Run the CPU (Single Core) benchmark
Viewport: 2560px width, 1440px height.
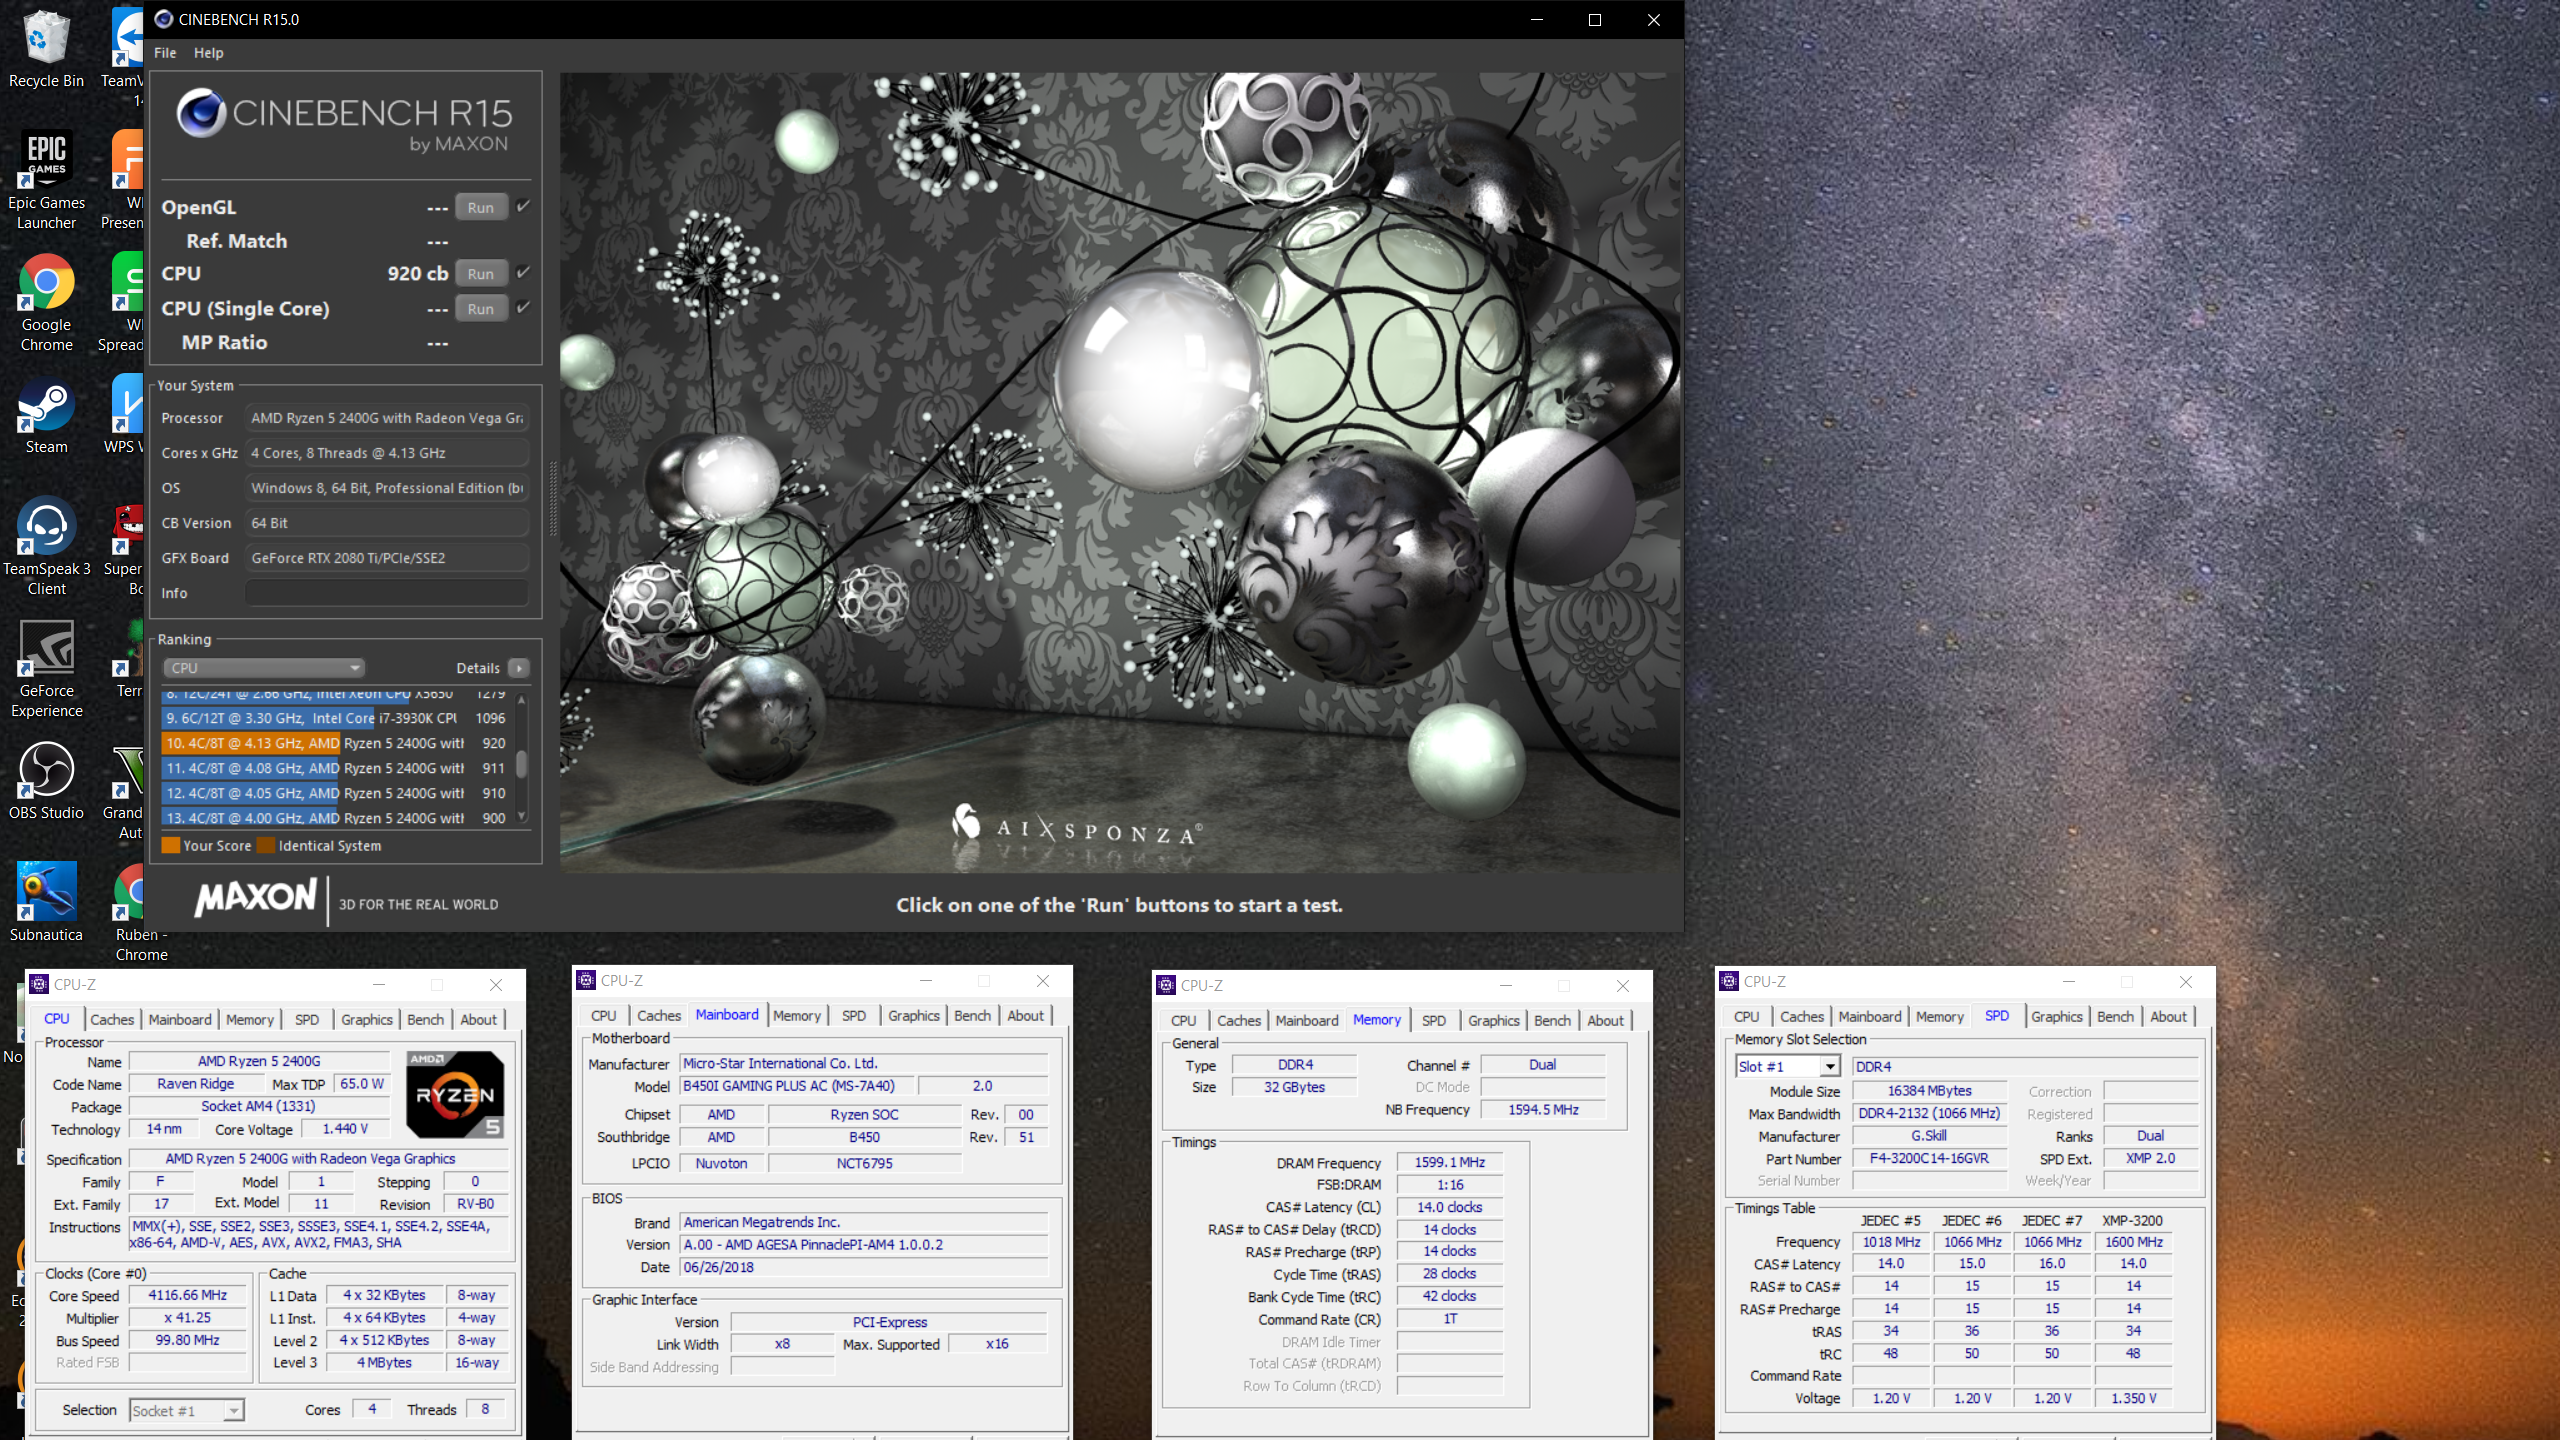coord(481,308)
